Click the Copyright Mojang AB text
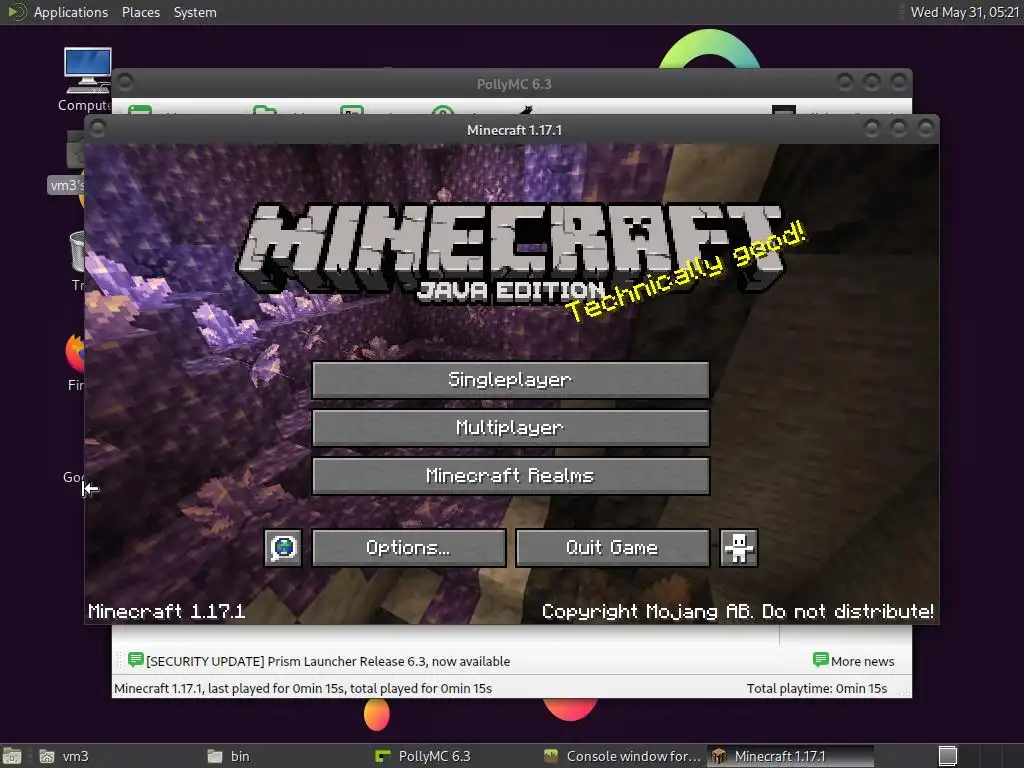This screenshot has width=1024, height=768. coord(738,611)
